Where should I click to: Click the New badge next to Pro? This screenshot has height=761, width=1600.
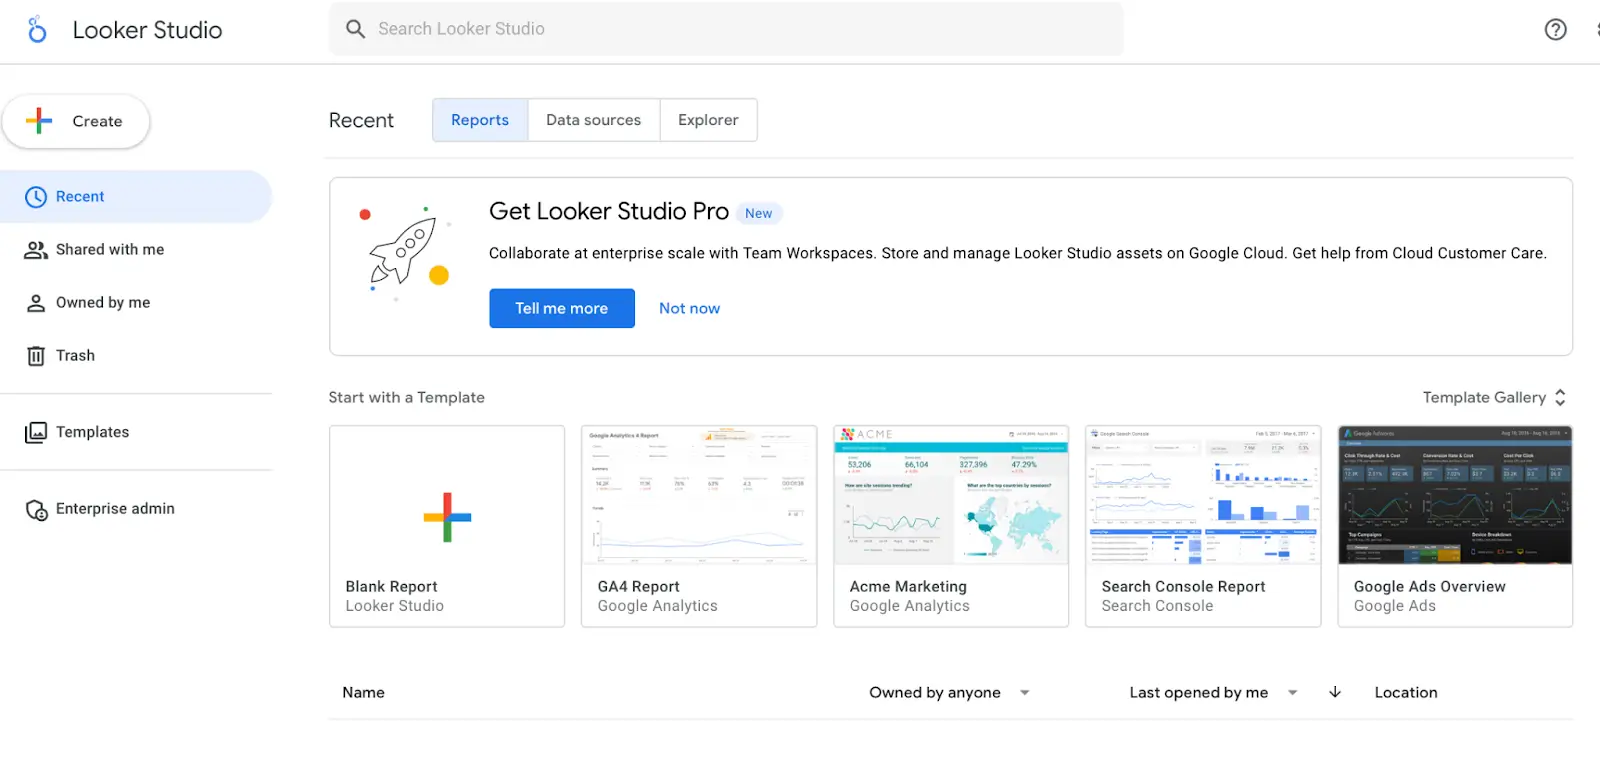[759, 213]
